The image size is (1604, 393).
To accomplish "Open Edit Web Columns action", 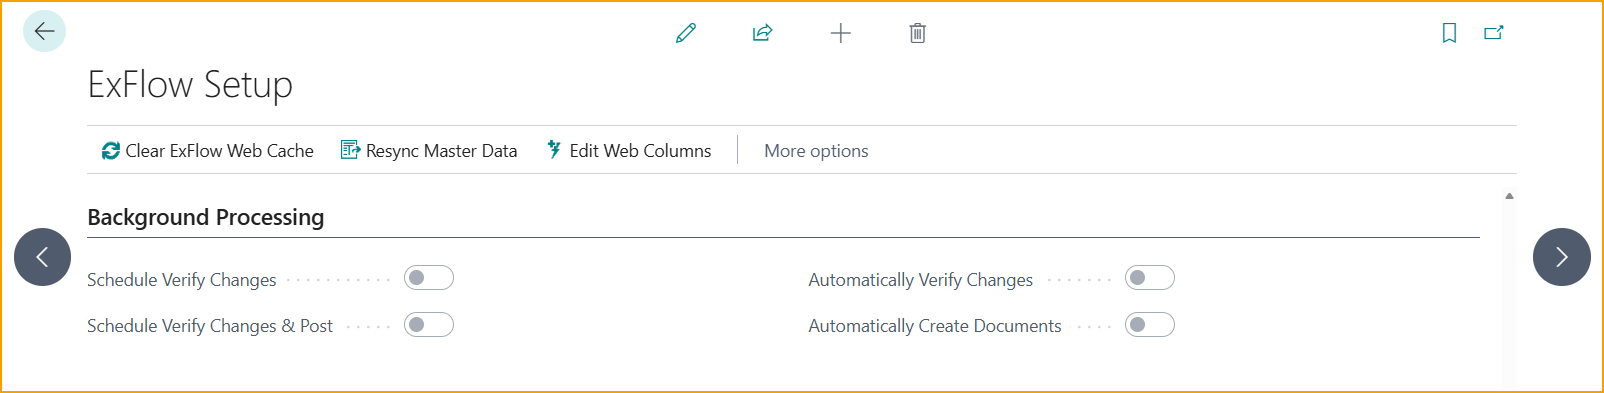I will (x=629, y=151).
